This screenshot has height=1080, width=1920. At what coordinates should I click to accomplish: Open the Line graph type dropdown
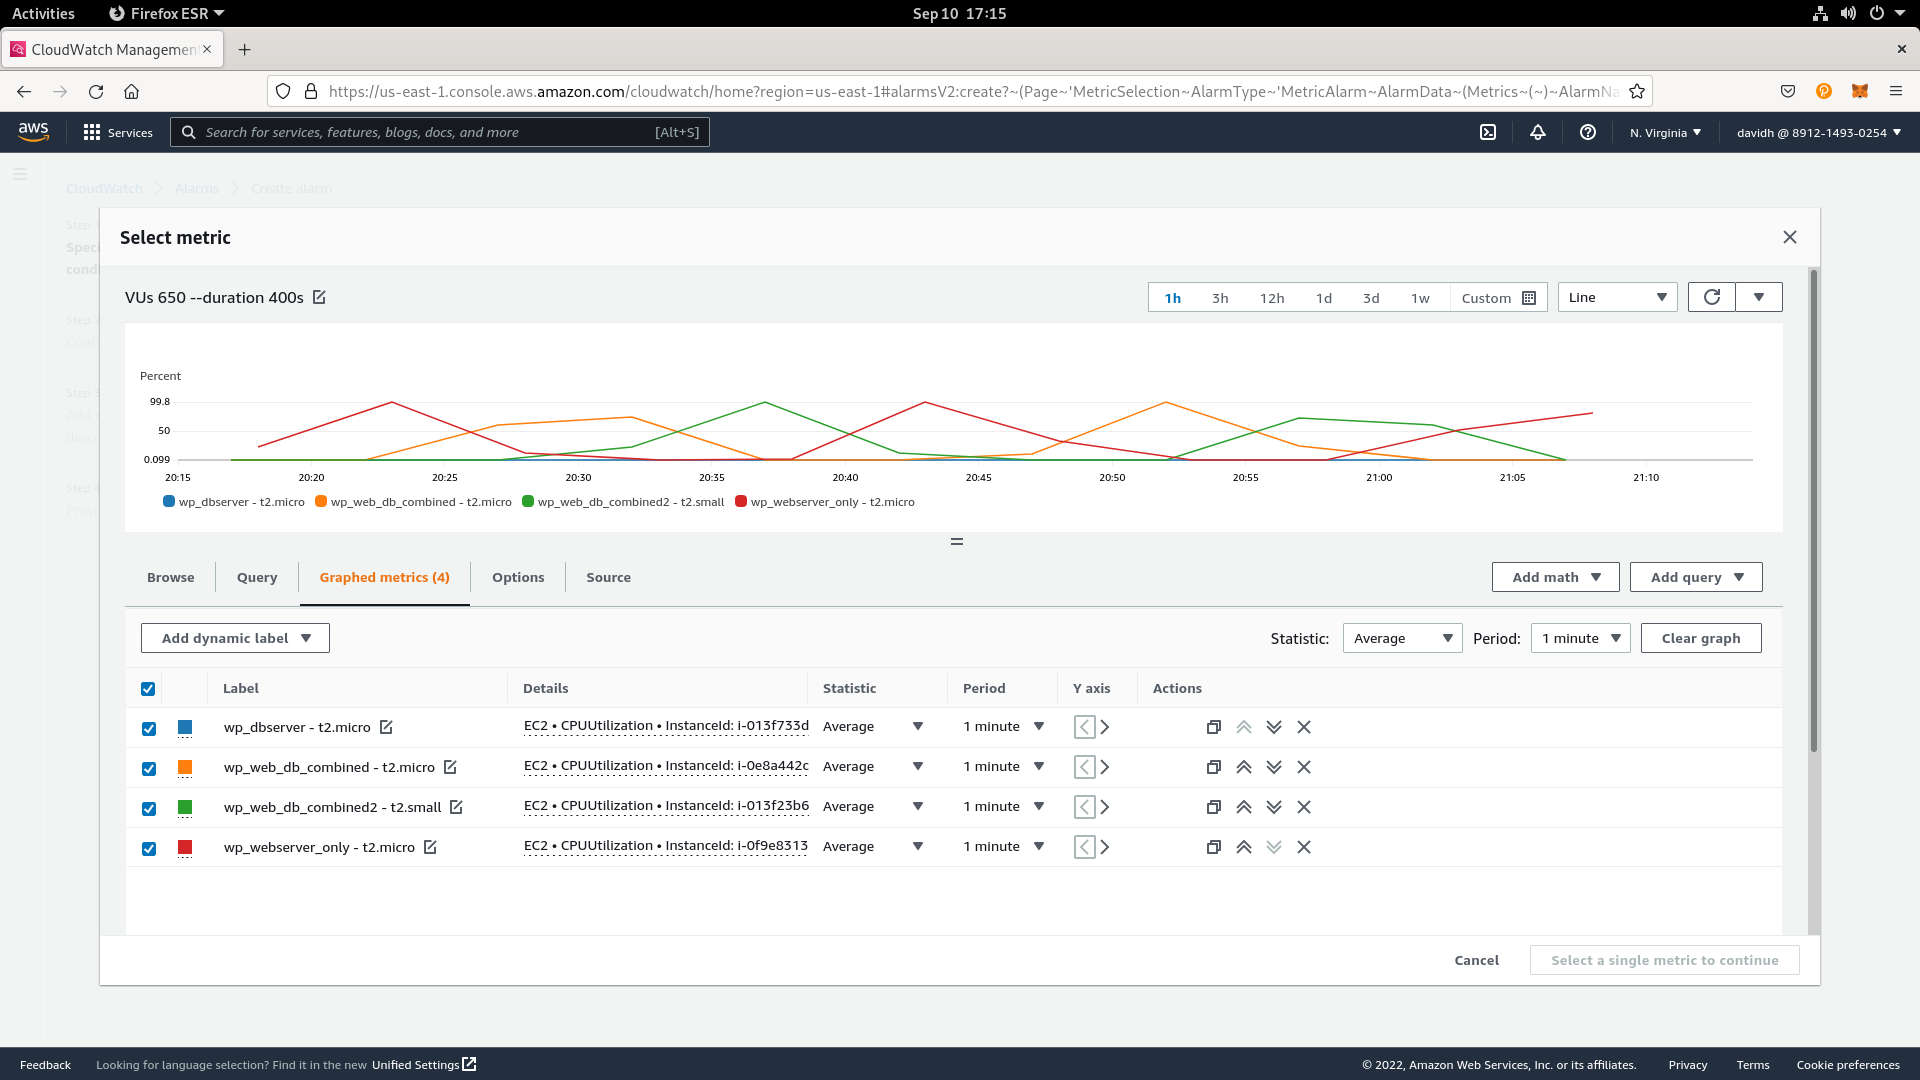[x=1617, y=297]
